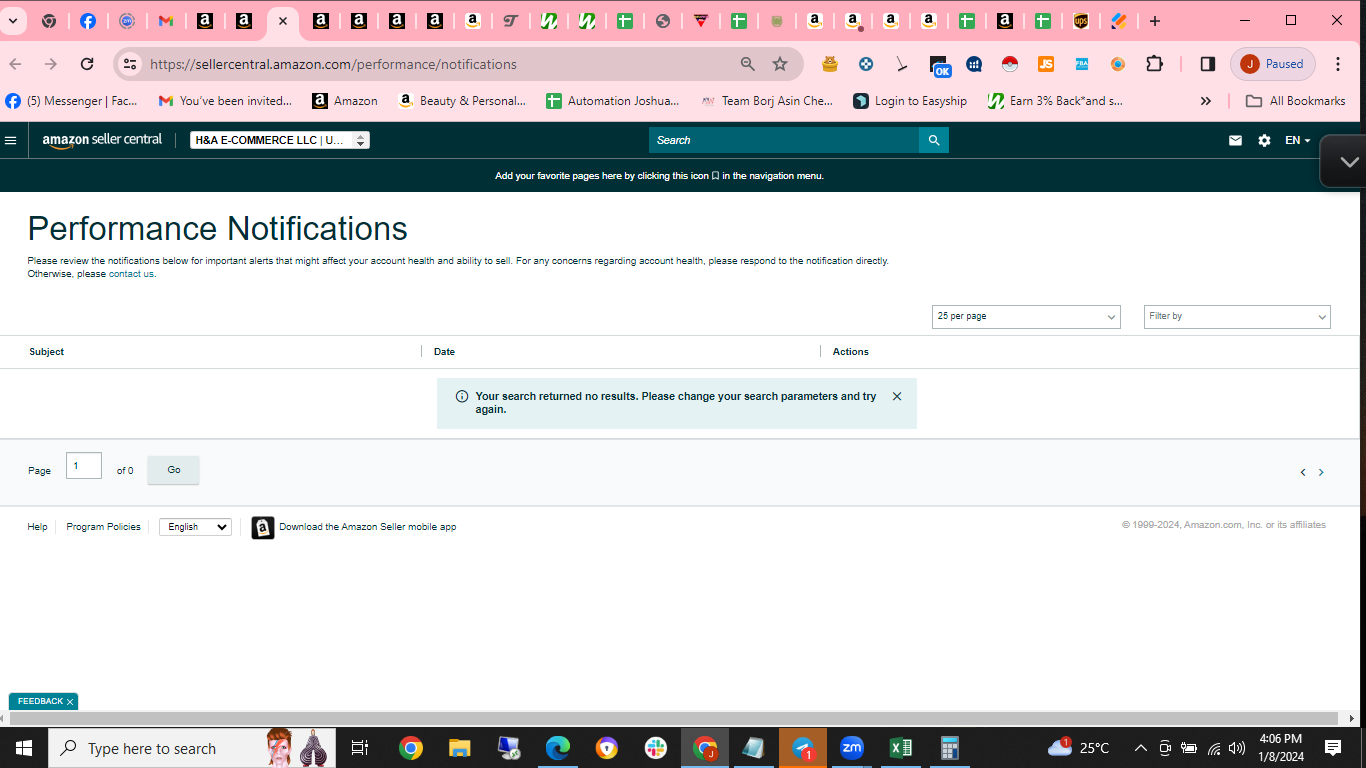The height and width of the screenshot is (768, 1366).
Task: Go to previous page with left chevron
Action: tap(1303, 472)
